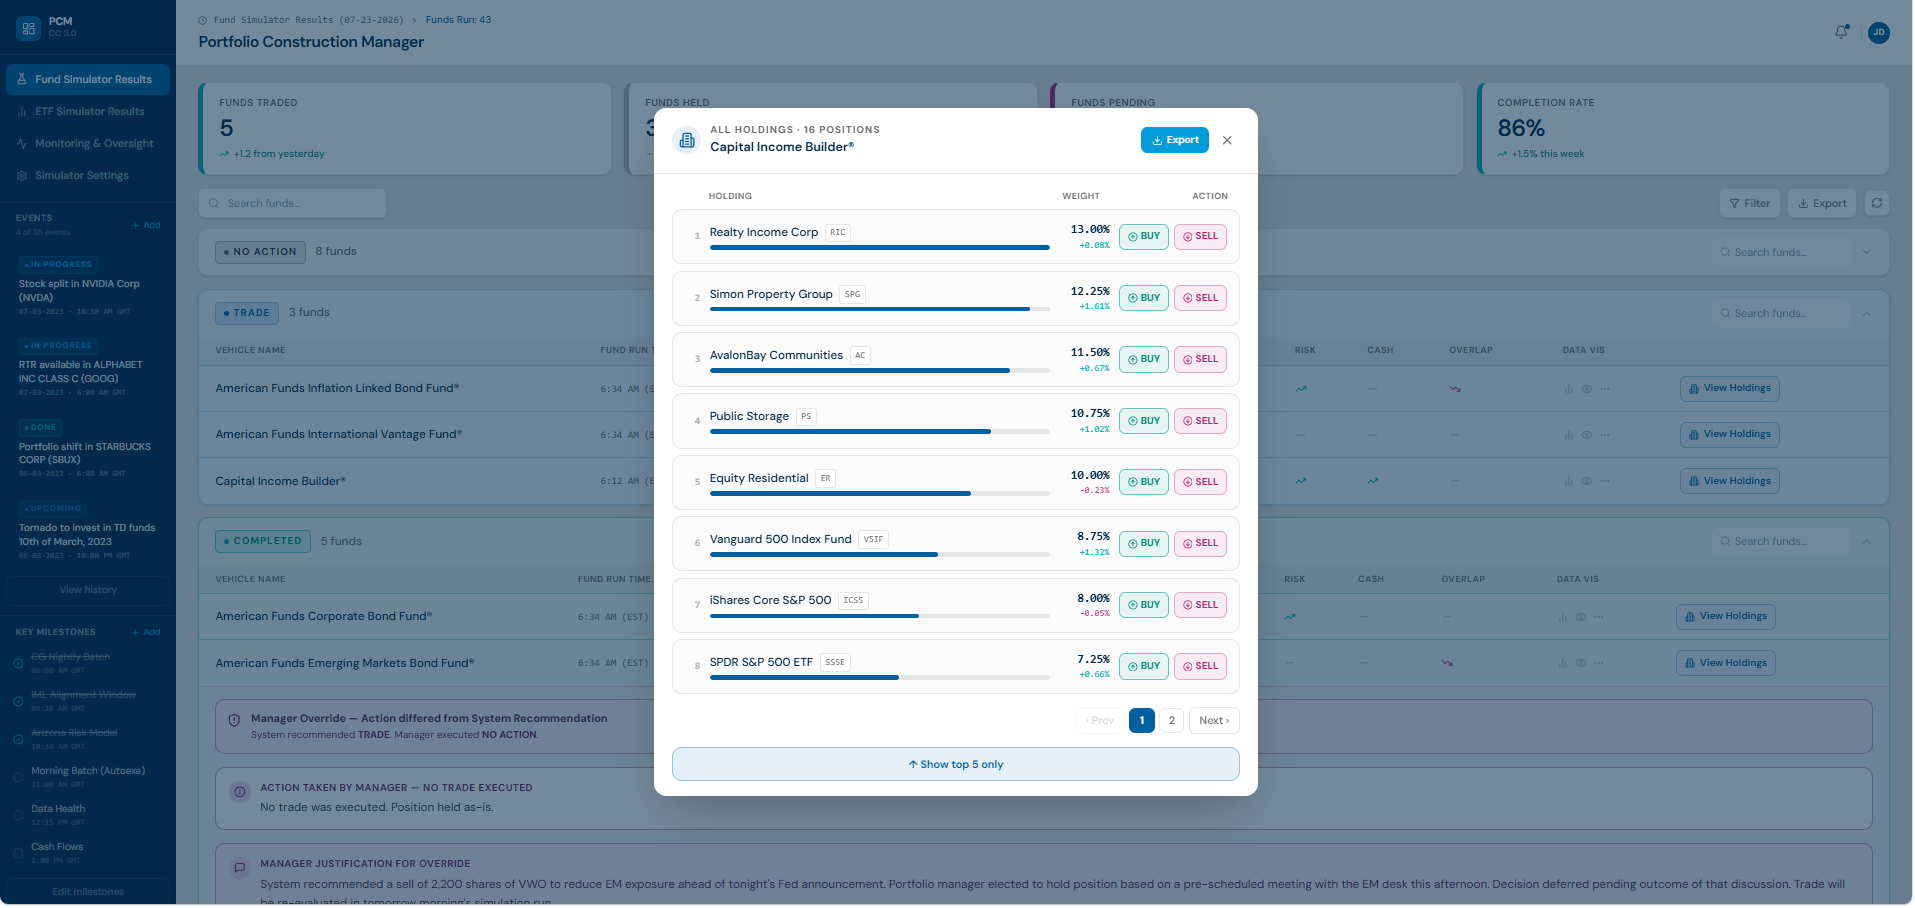This screenshot has height=908, width=1915.
Task: Export holdings from the Capital Income Builder dialog
Action: (1175, 141)
